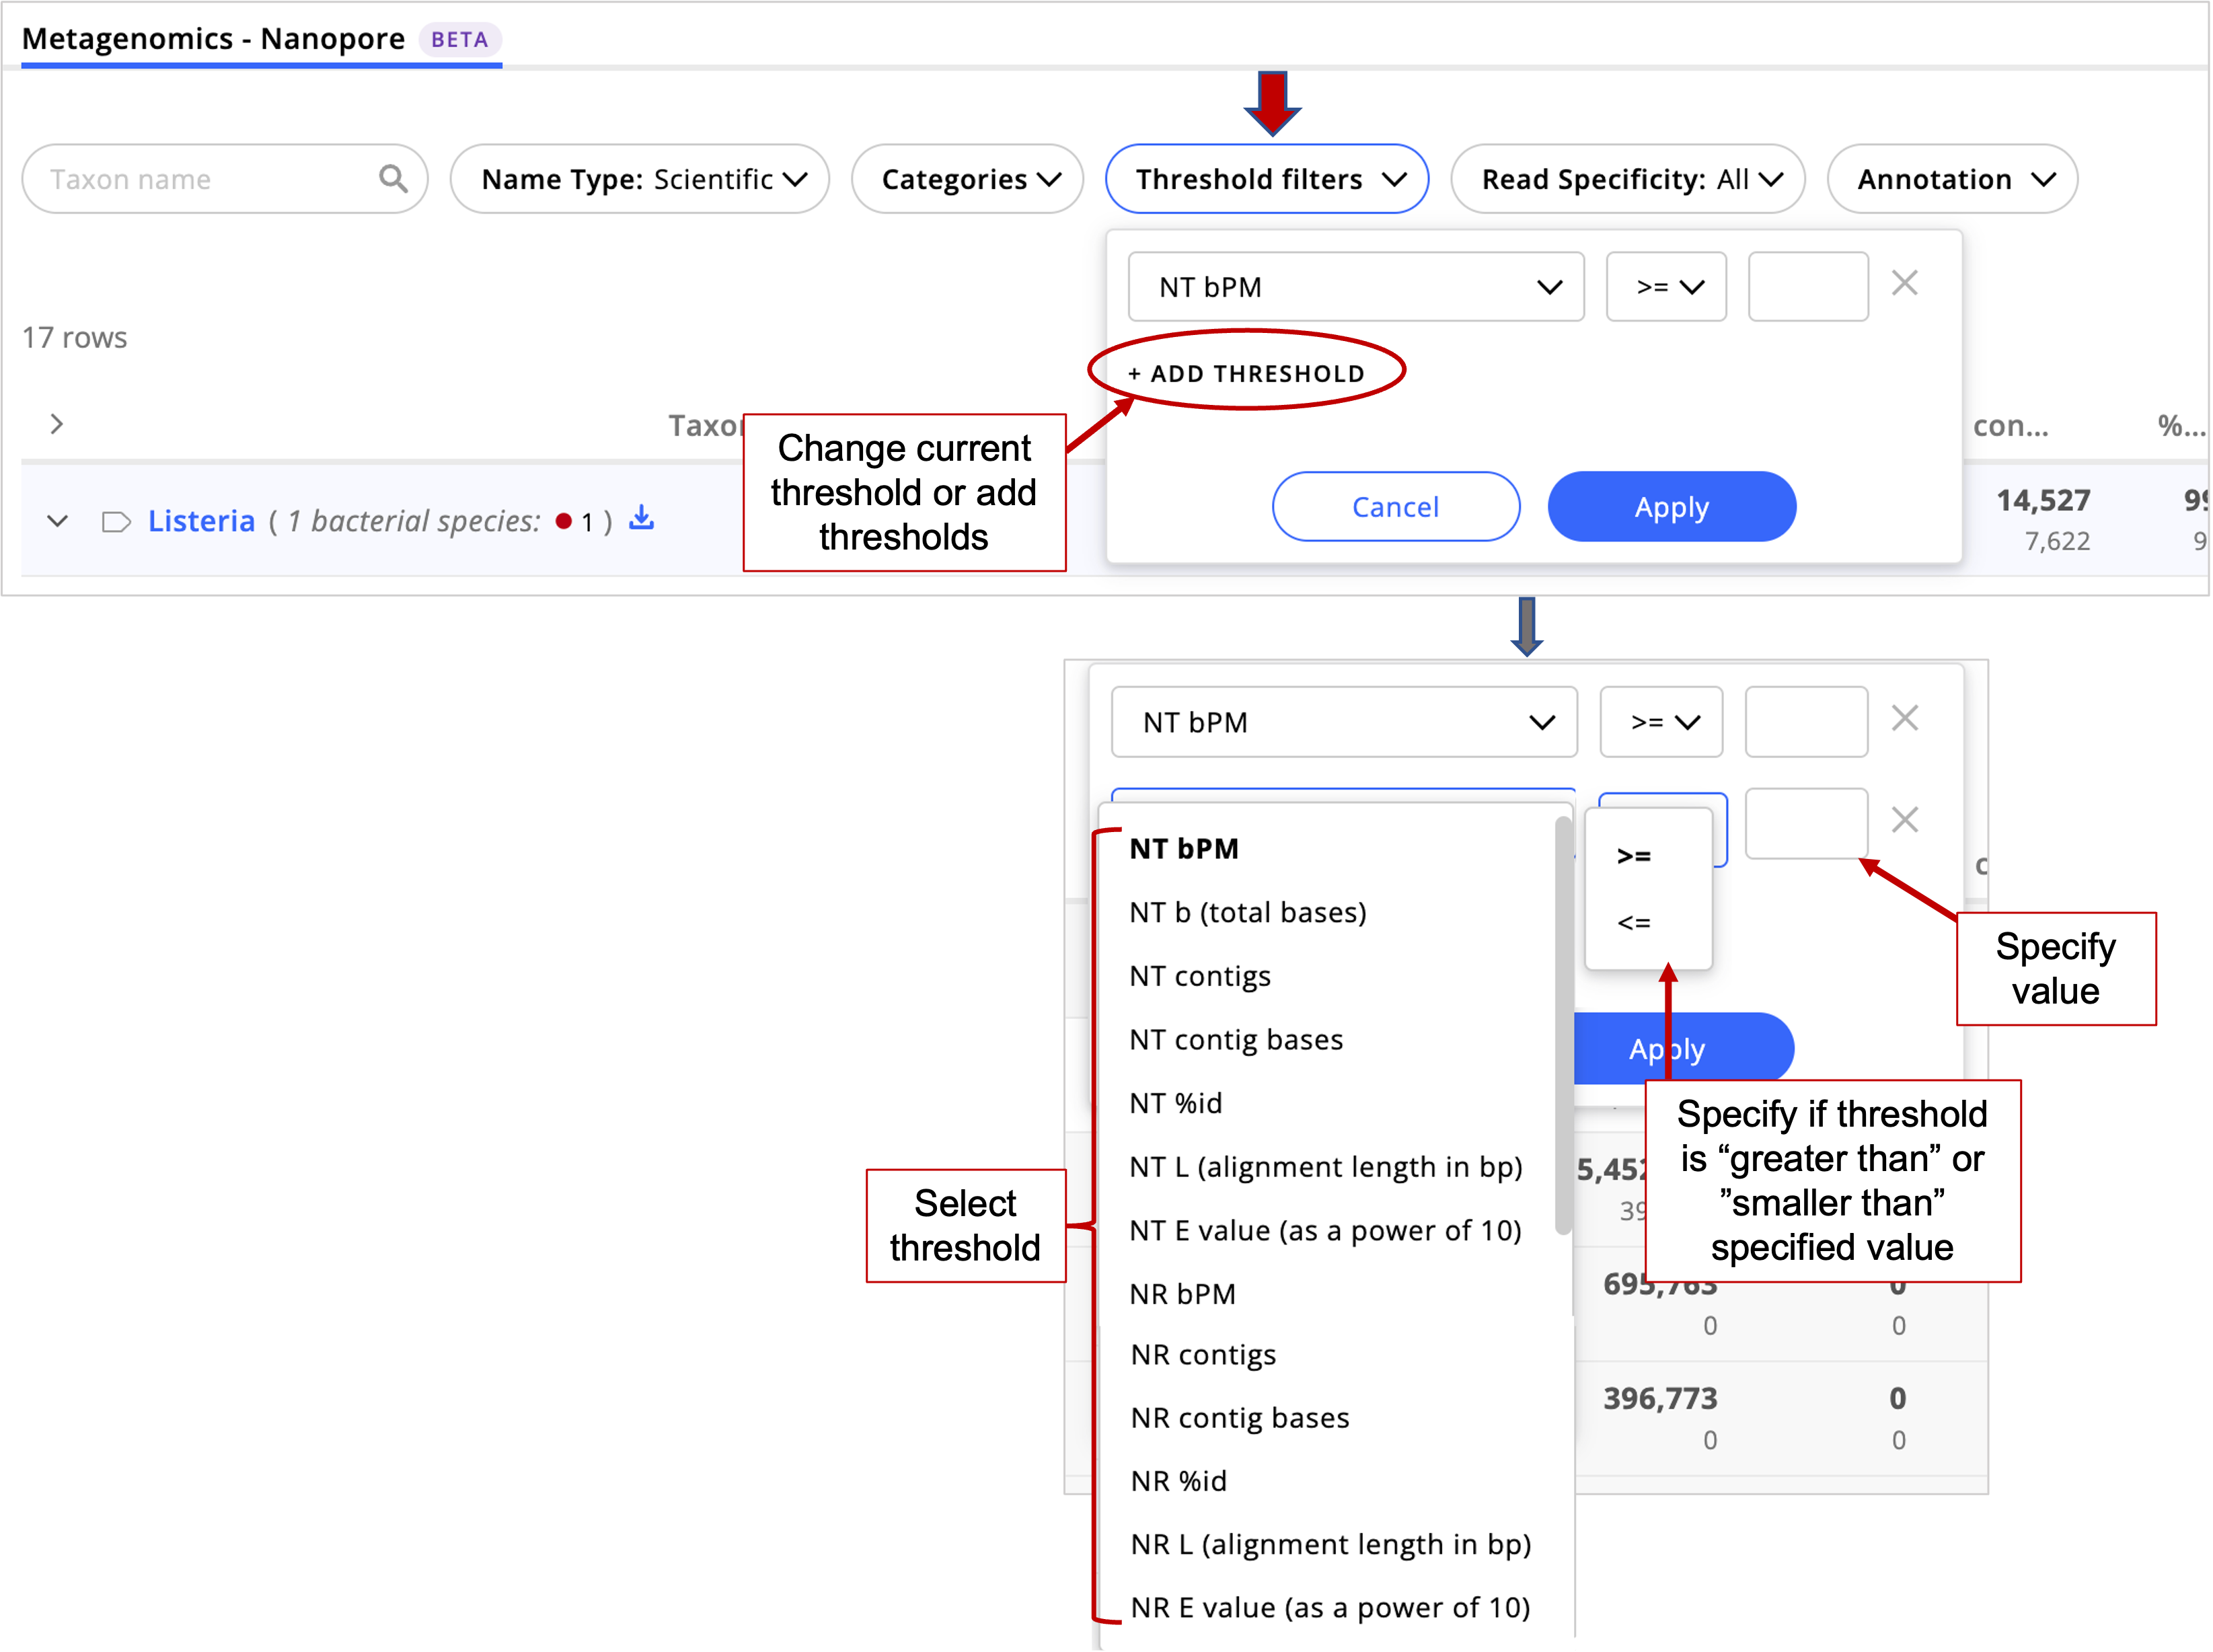
Task: Remove the NT bPM threshold filter
Action: [1904, 284]
